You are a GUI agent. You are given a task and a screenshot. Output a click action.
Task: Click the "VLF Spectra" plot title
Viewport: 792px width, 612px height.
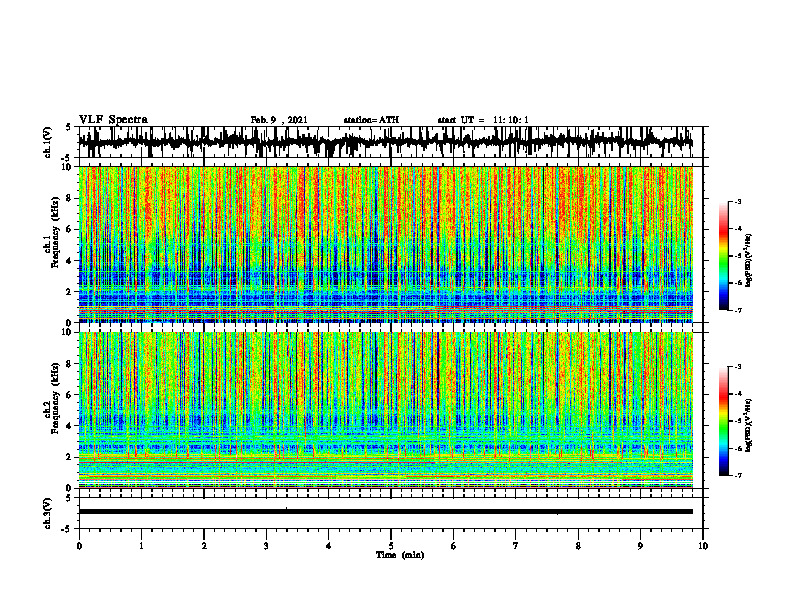(x=113, y=120)
